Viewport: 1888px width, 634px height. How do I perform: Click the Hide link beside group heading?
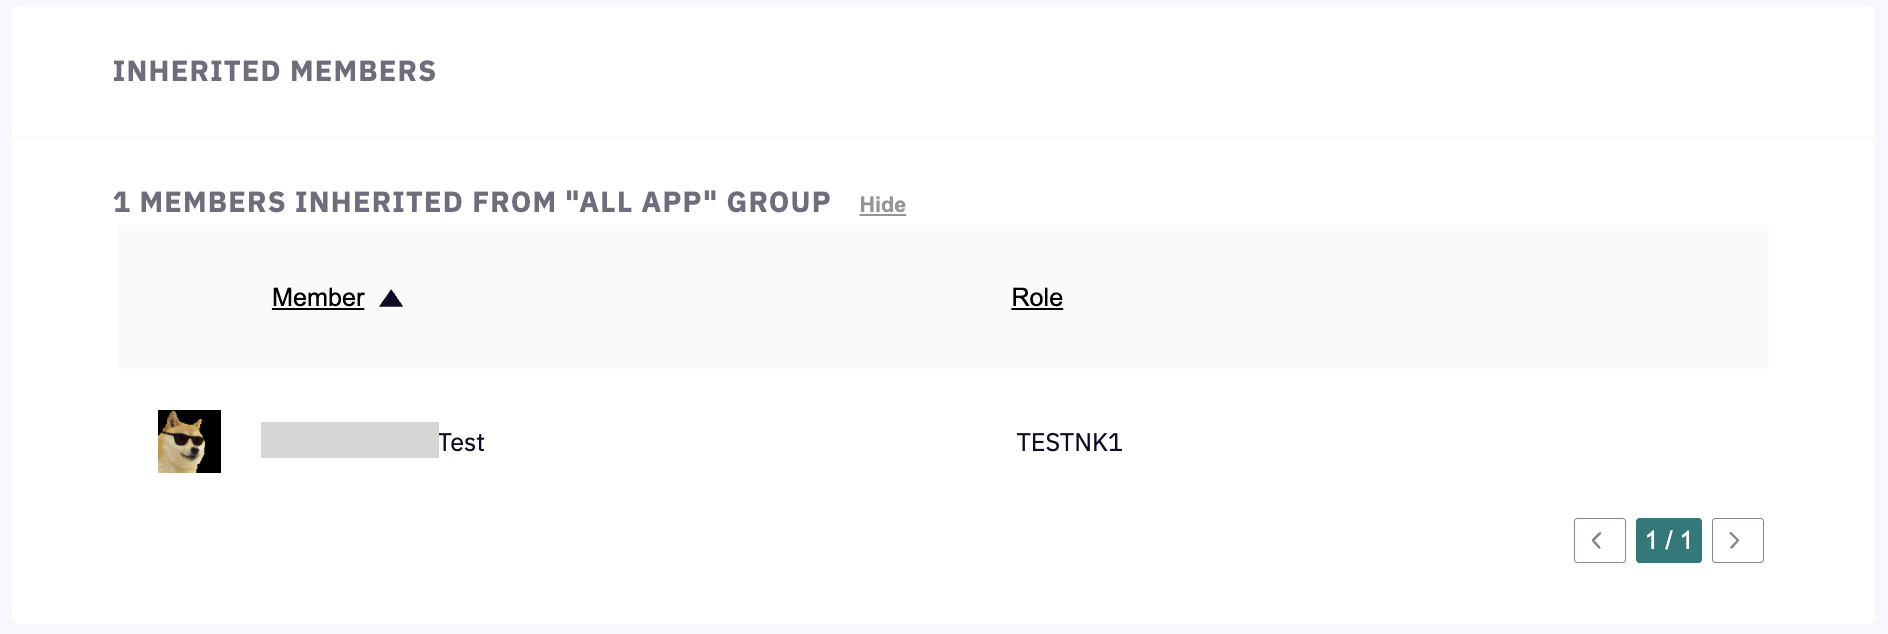point(882,204)
